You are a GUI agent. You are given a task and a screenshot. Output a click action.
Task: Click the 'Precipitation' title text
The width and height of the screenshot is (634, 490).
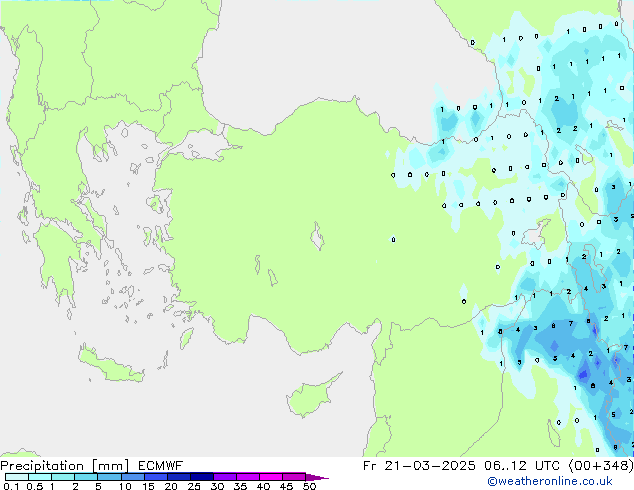(42, 466)
